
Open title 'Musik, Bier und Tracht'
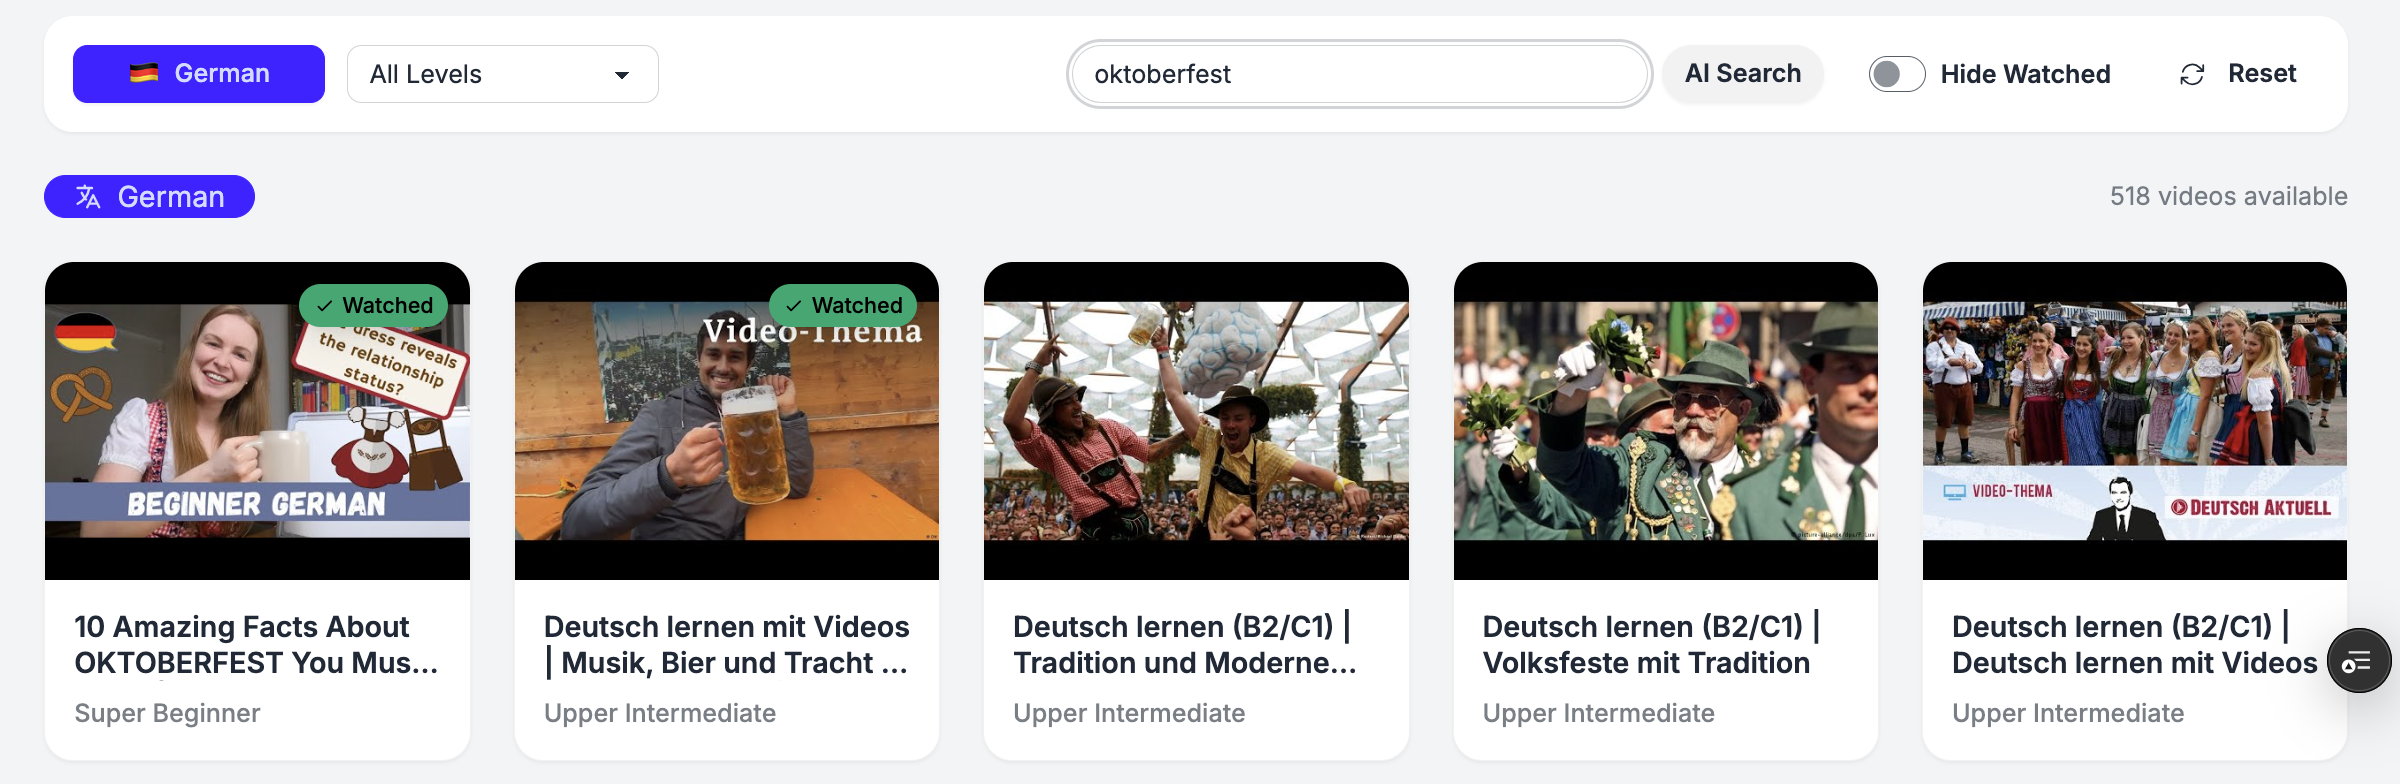[x=727, y=645]
